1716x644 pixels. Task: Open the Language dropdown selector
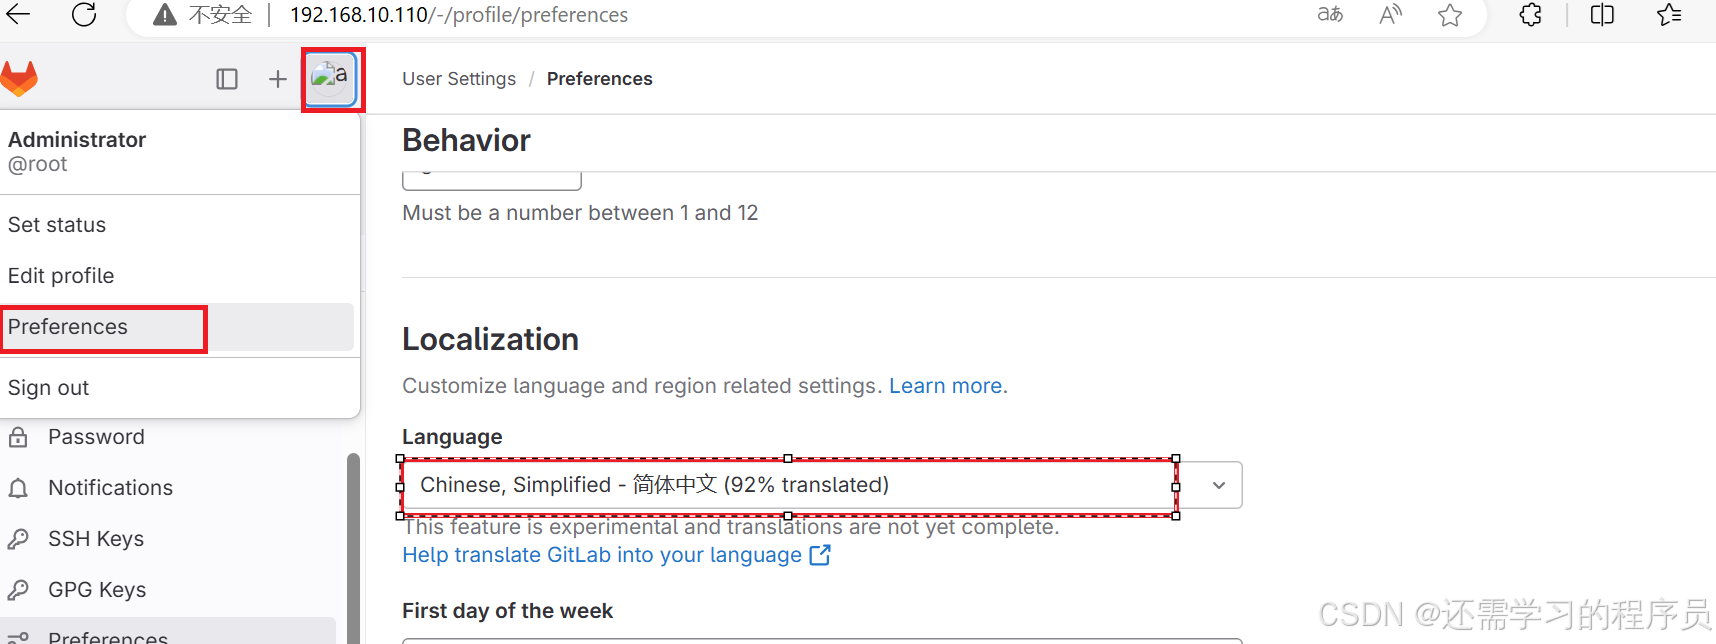pyautogui.click(x=822, y=485)
